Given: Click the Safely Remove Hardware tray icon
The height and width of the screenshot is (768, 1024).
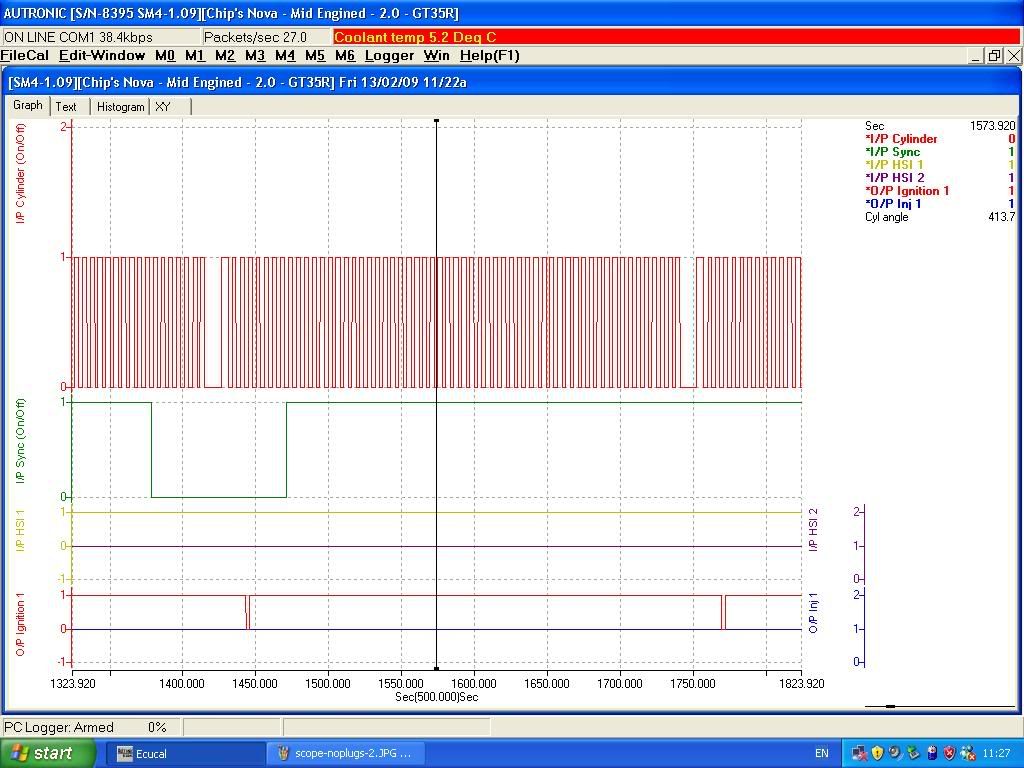Looking at the screenshot, I should [913, 754].
